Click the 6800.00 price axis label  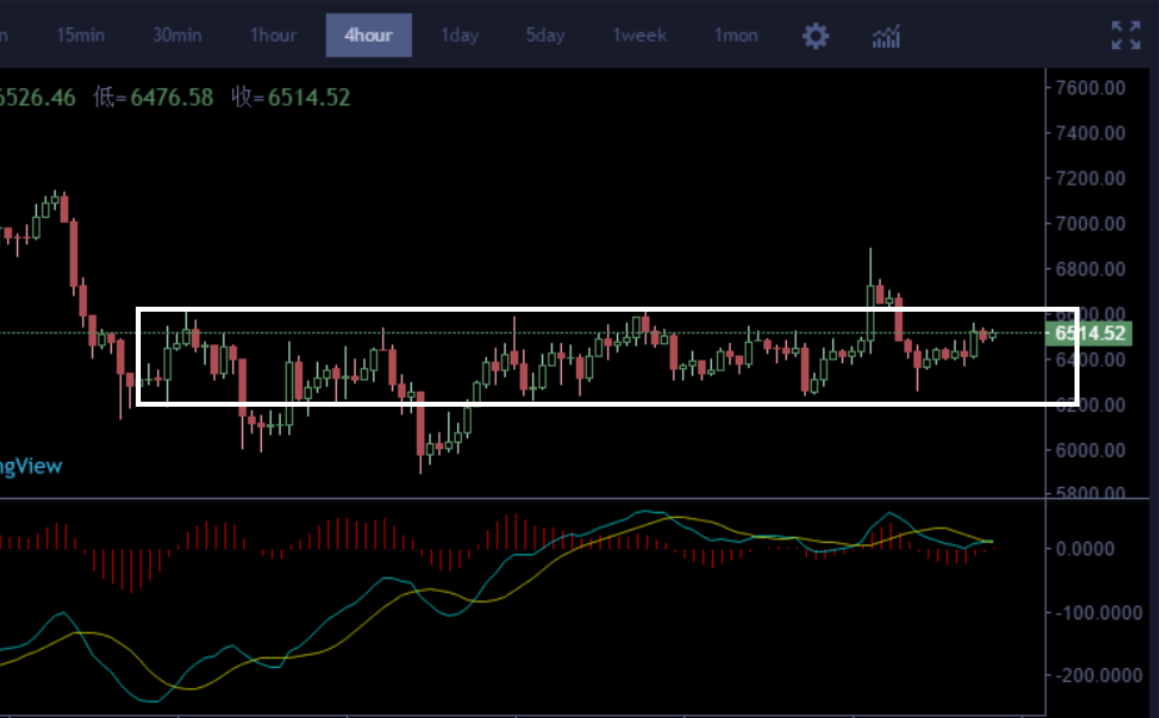1091,269
